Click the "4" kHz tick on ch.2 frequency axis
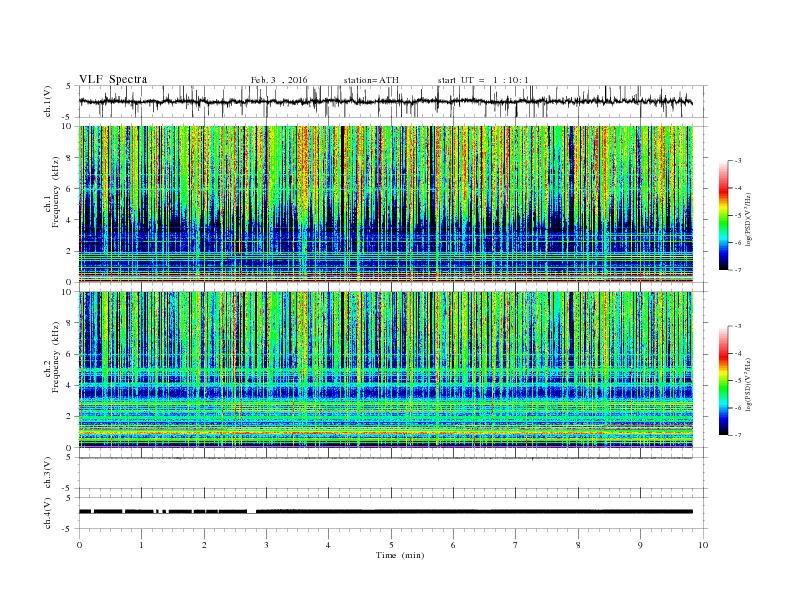 click(69, 385)
